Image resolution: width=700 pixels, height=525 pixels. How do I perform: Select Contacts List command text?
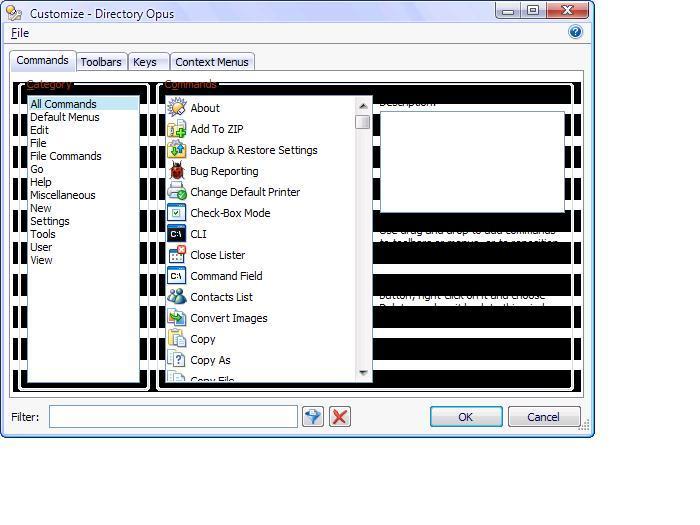tap(221, 297)
